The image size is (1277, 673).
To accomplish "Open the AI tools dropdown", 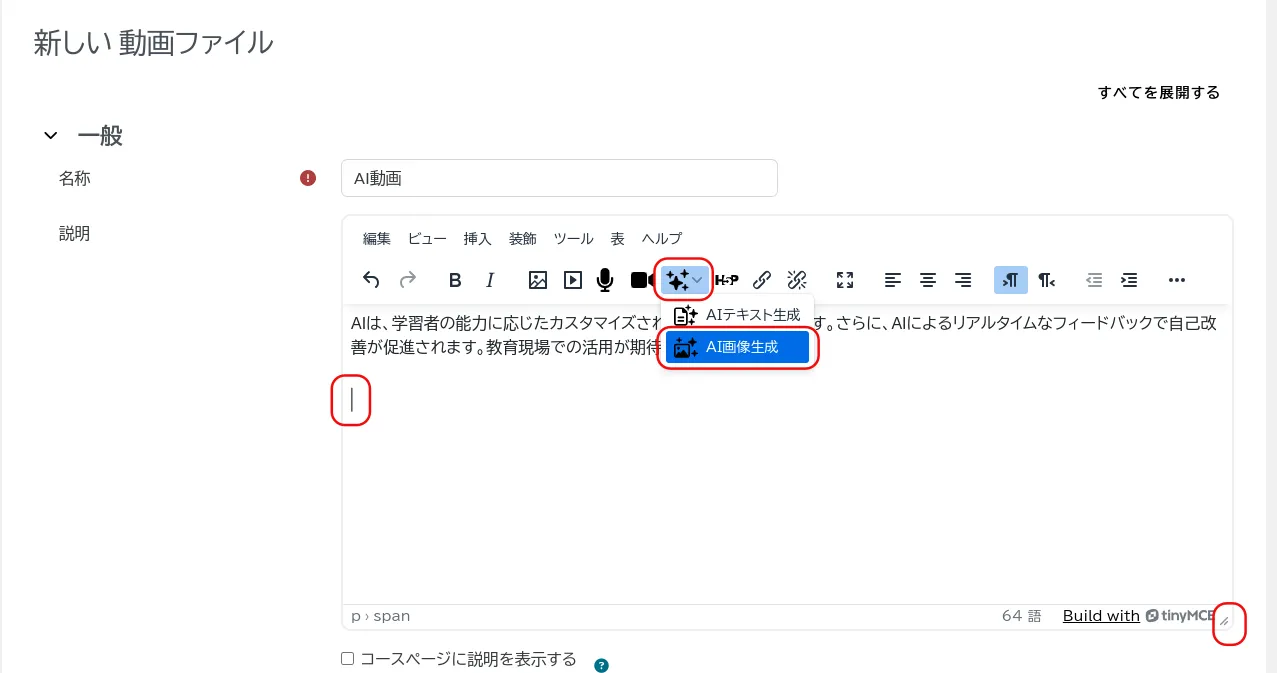I will point(685,279).
